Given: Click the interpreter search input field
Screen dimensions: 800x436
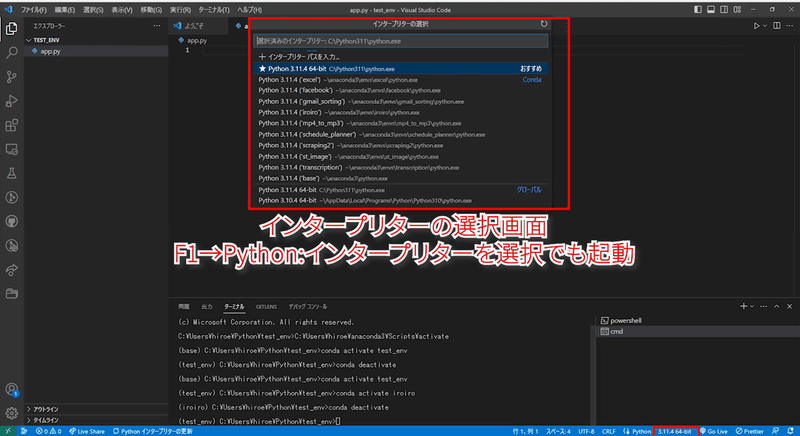Looking at the screenshot, I should (x=401, y=41).
